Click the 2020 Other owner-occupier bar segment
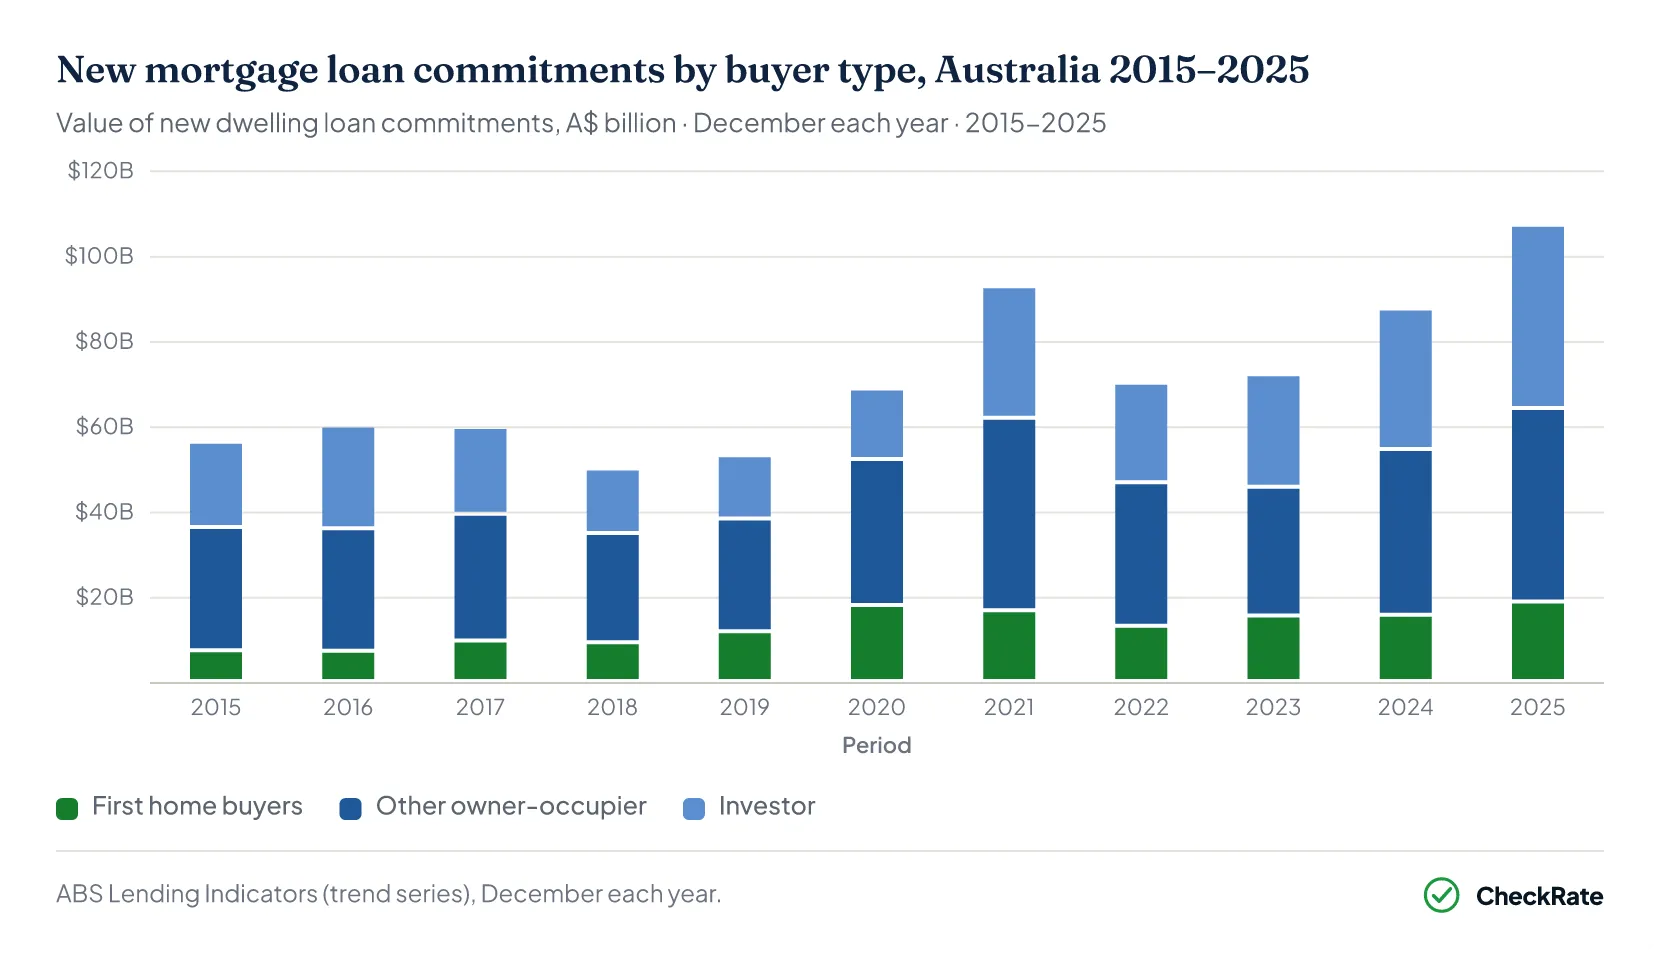1660x955 pixels. 877,531
